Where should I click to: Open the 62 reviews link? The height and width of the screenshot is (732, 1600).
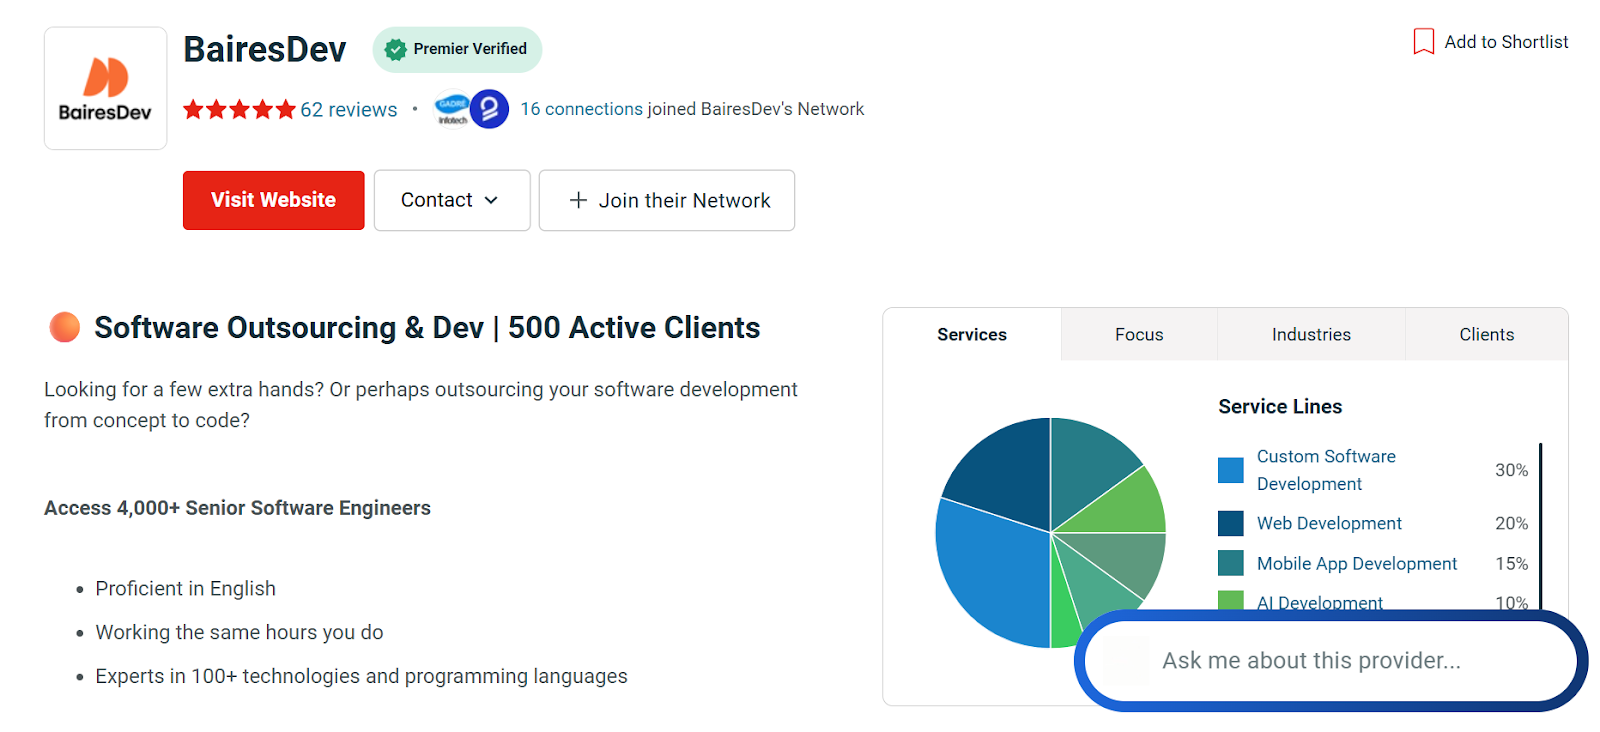349,109
